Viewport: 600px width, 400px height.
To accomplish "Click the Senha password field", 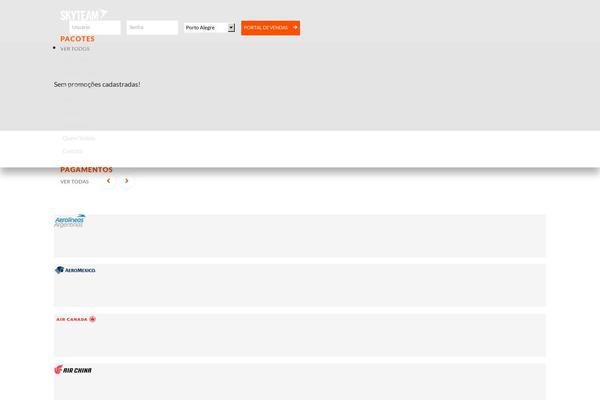I will [152, 28].
